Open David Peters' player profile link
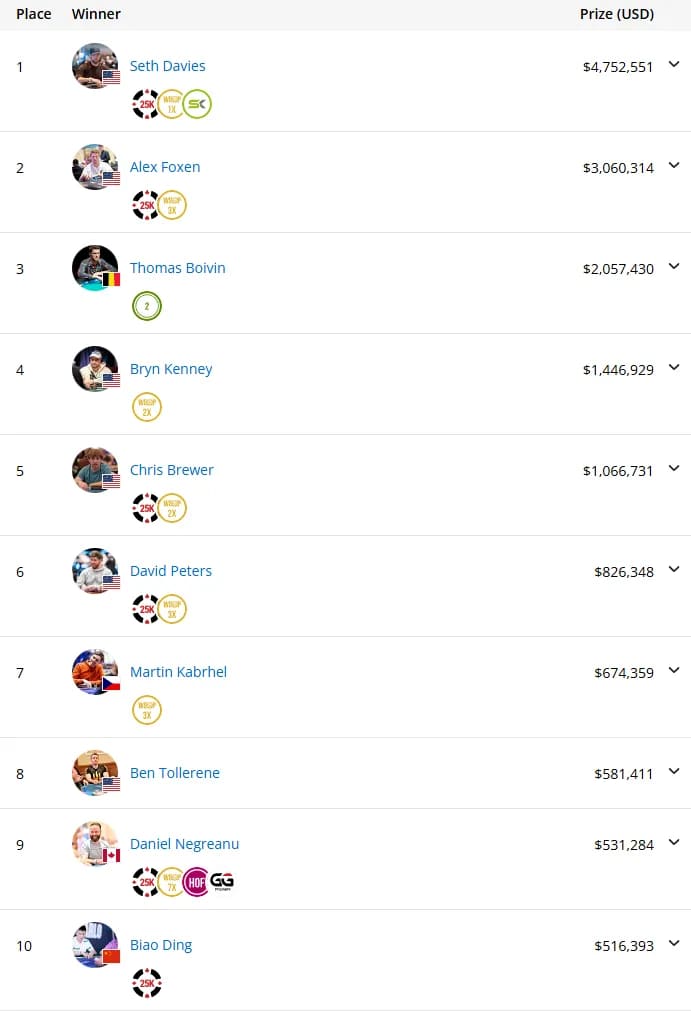 point(171,571)
